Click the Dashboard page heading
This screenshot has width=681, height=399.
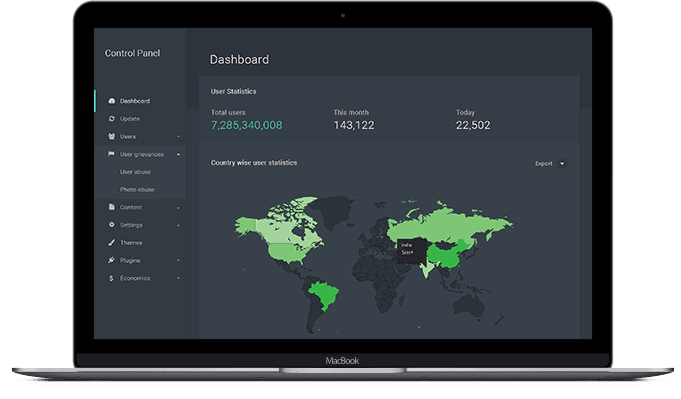point(239,59)
